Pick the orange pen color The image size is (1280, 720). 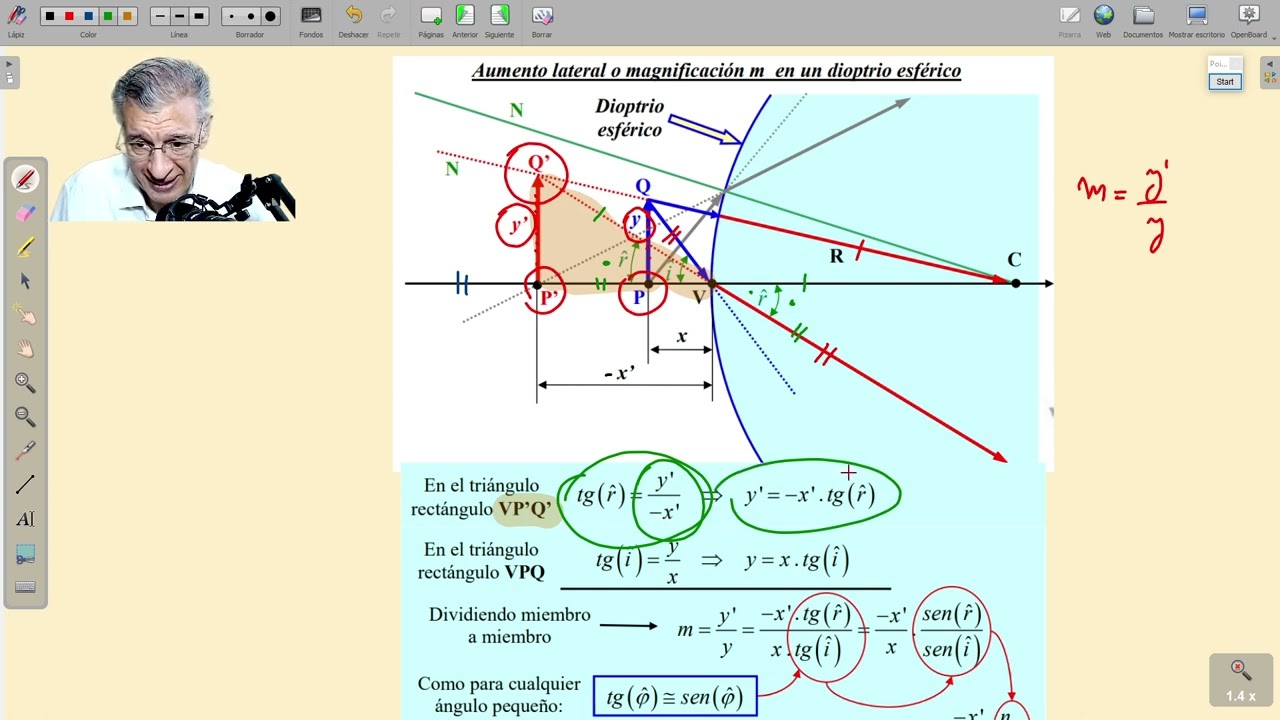pos(127,16)
